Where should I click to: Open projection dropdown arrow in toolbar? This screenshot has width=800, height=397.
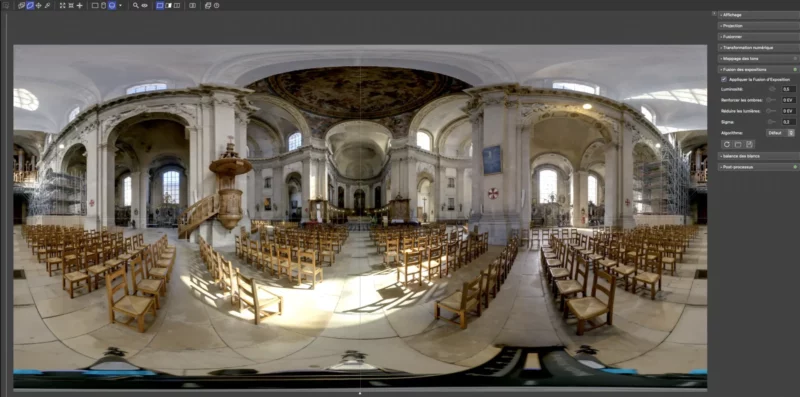click(x=120, y=6)
